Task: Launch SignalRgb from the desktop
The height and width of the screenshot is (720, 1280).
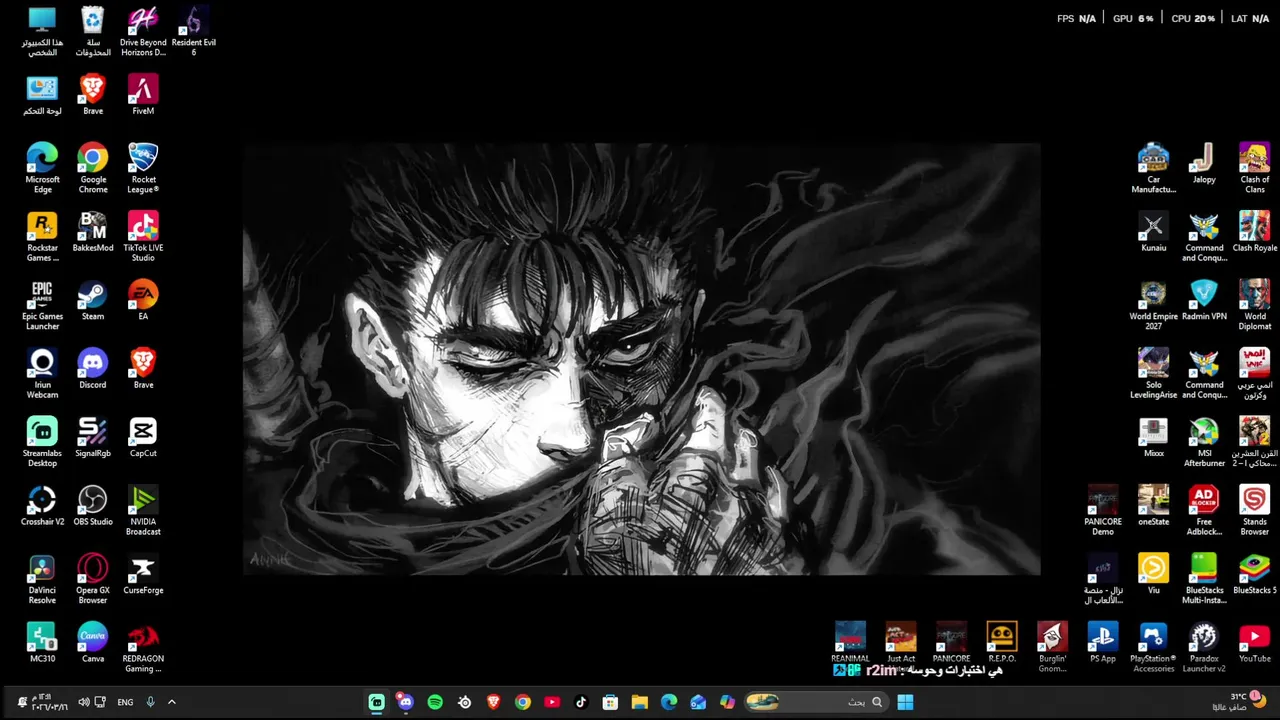Action: coord(93,437)
